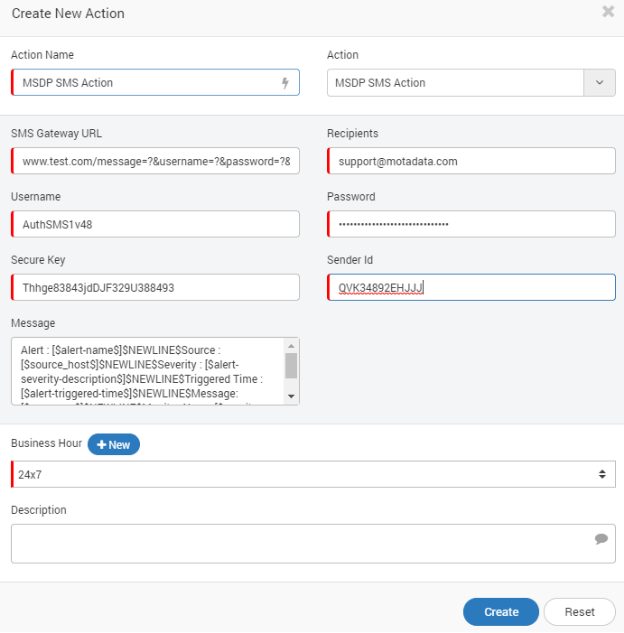Close the Create New Action dialog
This screenshot has width=624, height=633.
tap(608, 11)
